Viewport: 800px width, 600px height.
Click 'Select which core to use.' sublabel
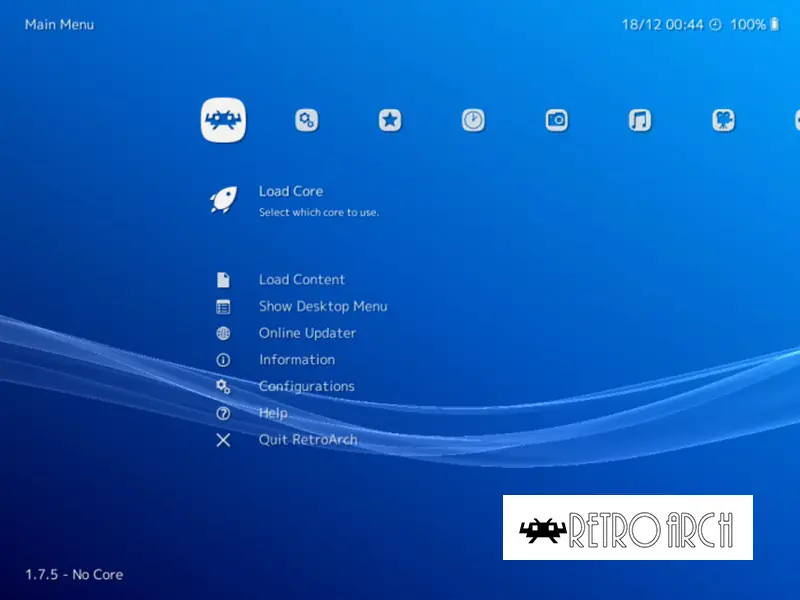click(319, 212)
